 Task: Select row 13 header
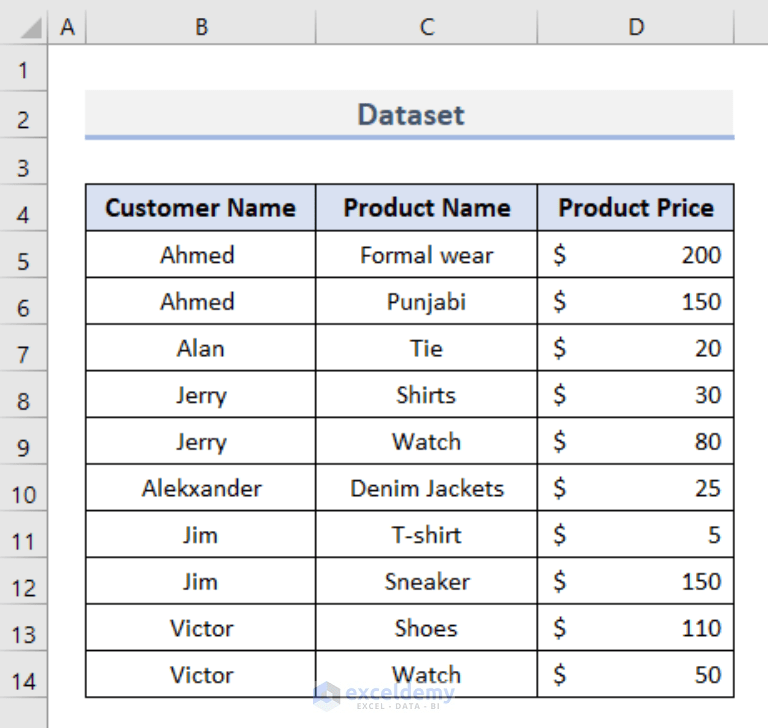(23, 628)
